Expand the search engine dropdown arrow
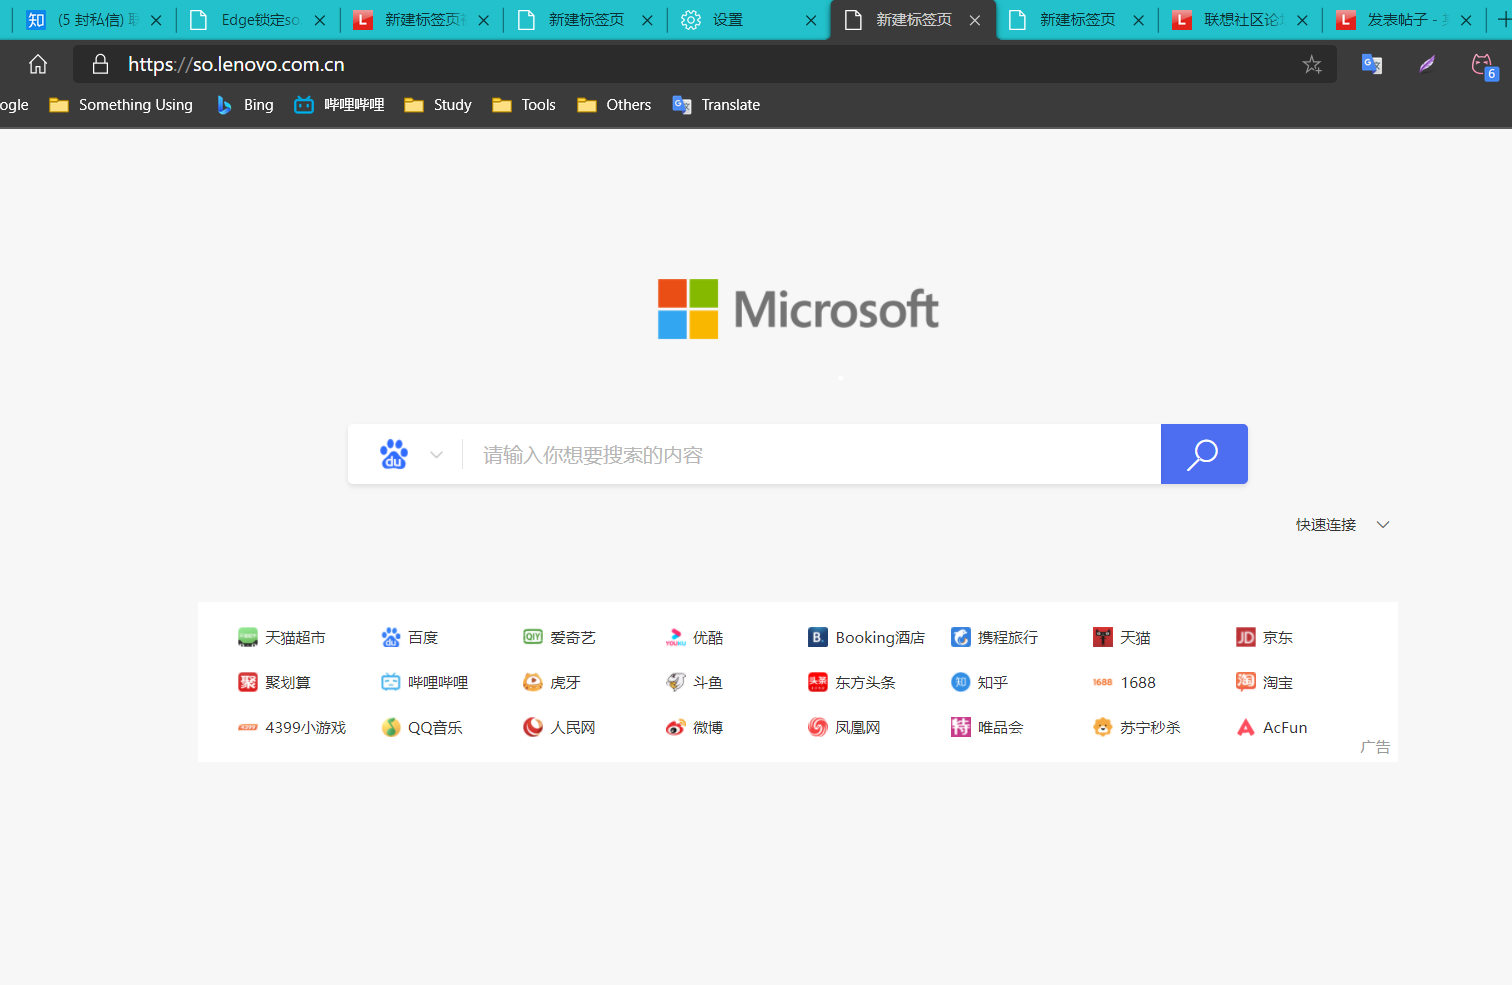The width and height of the screenshot is (1512, 985). pyautogui.click(x=436, y=454)
